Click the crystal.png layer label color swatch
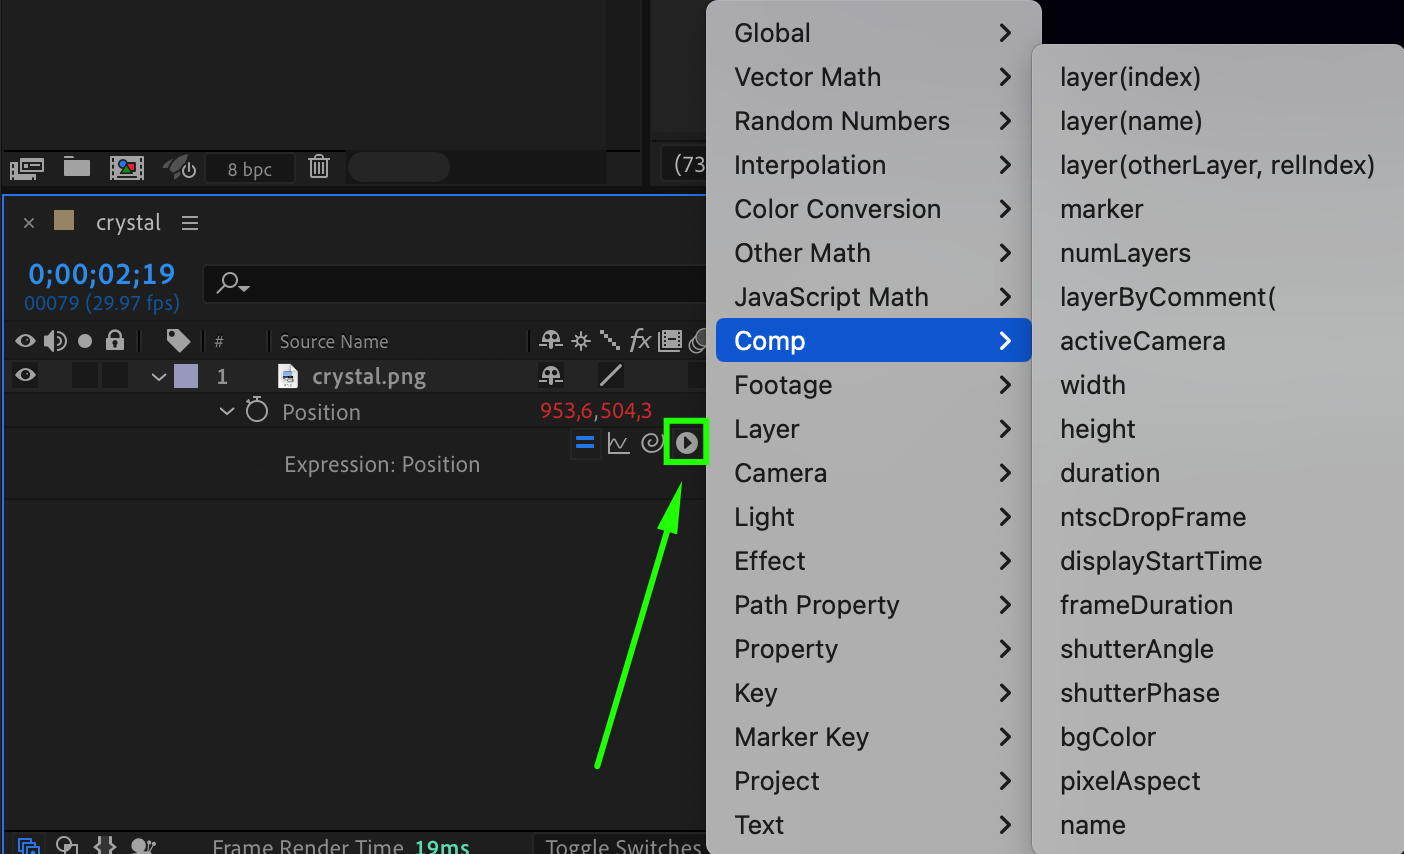The width and height of the screenshot is (1404, 854). tap(186, 376)
